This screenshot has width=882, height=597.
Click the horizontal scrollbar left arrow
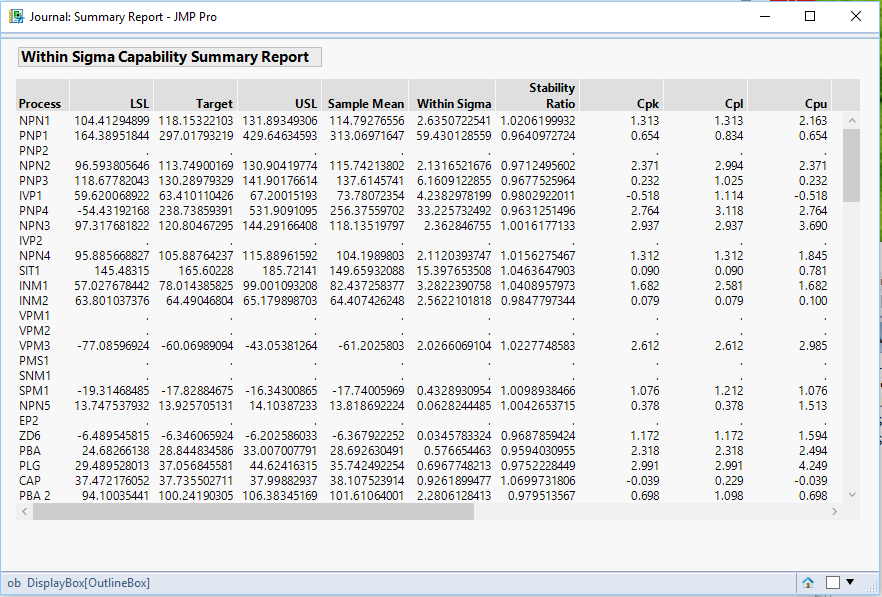pos(24,511)
